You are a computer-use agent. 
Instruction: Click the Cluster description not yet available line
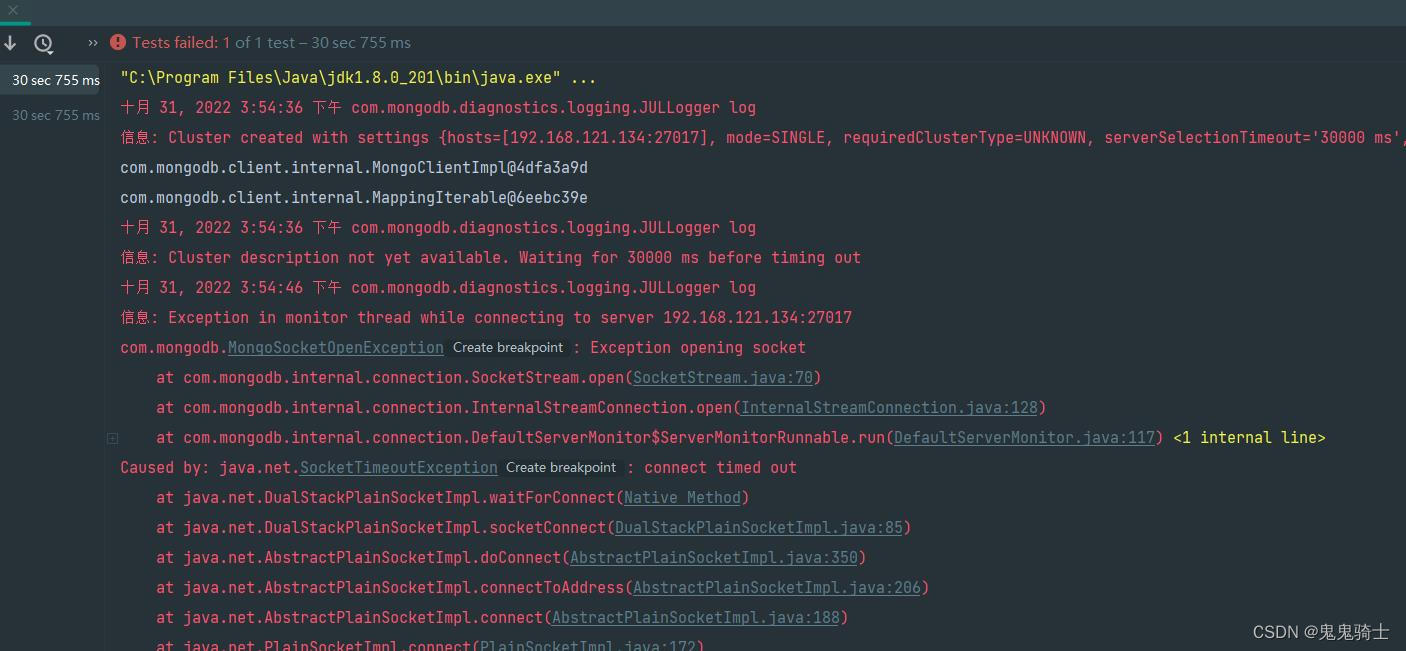click(490, 258)
